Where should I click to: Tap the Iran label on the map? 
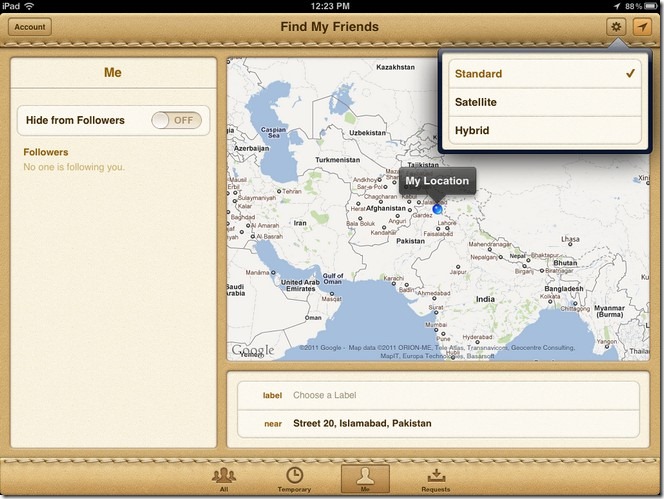(x=300, y=223)
